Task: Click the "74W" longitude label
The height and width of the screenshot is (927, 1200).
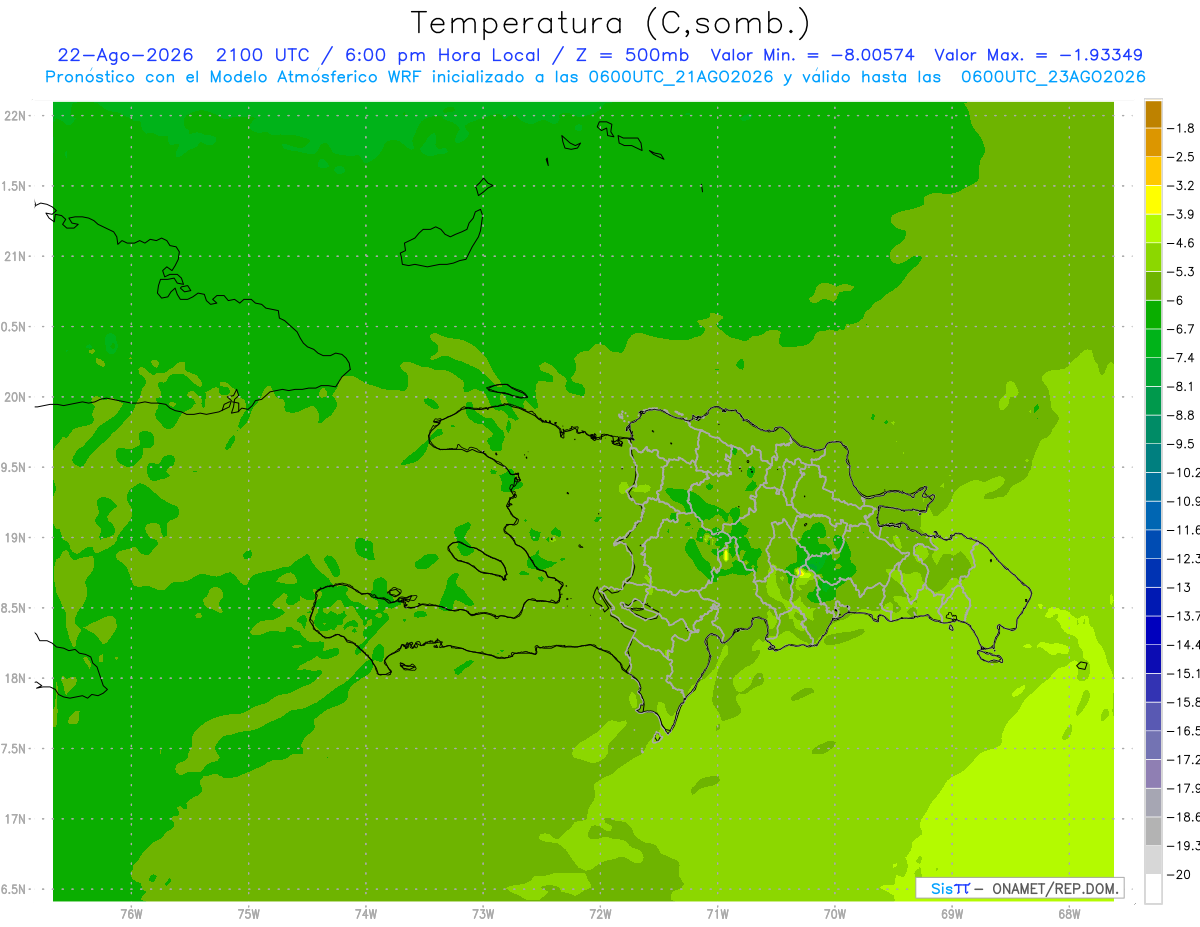Action: (366, 913)
